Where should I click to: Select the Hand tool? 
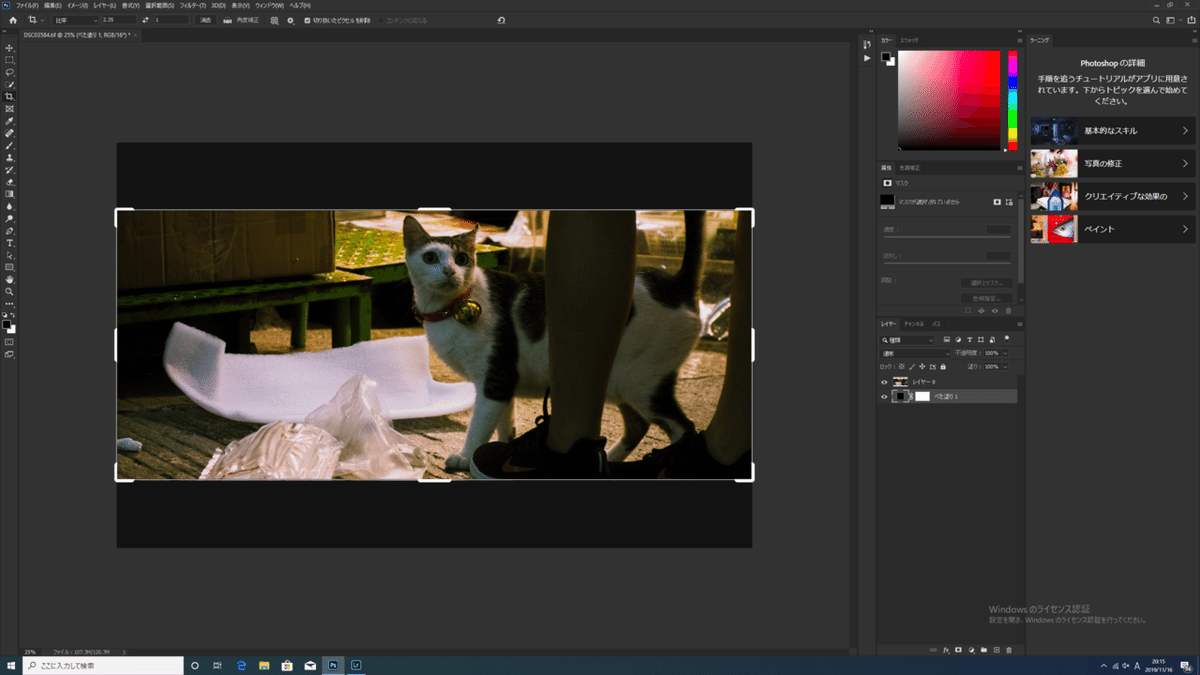coord(10,280)
